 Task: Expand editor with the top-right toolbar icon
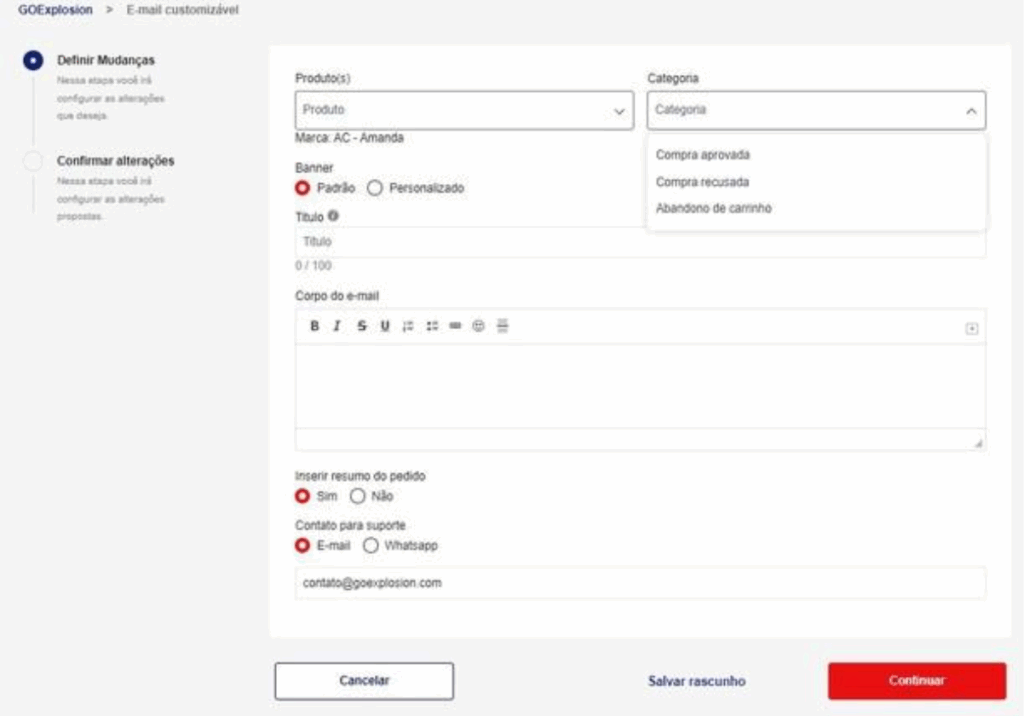(971, 328)
